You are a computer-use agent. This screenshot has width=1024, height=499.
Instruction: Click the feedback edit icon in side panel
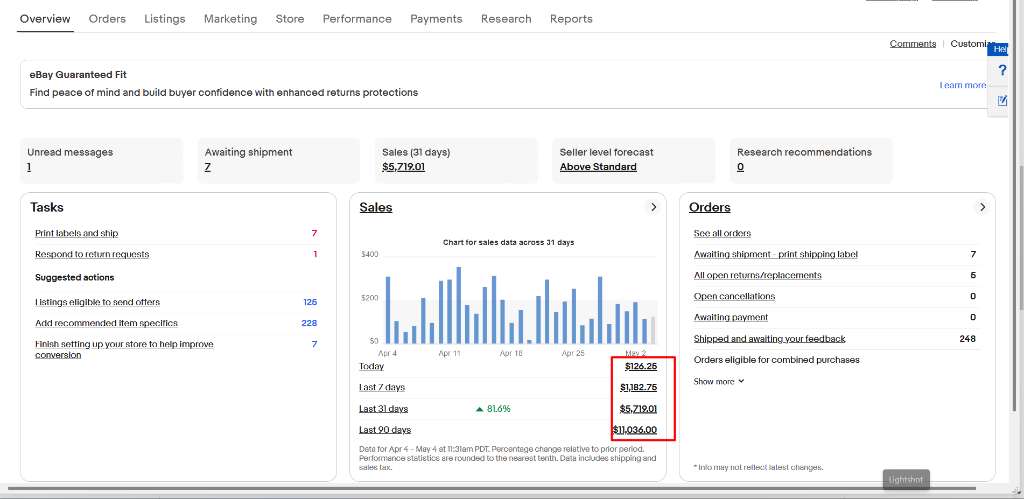pos(1002,101)
